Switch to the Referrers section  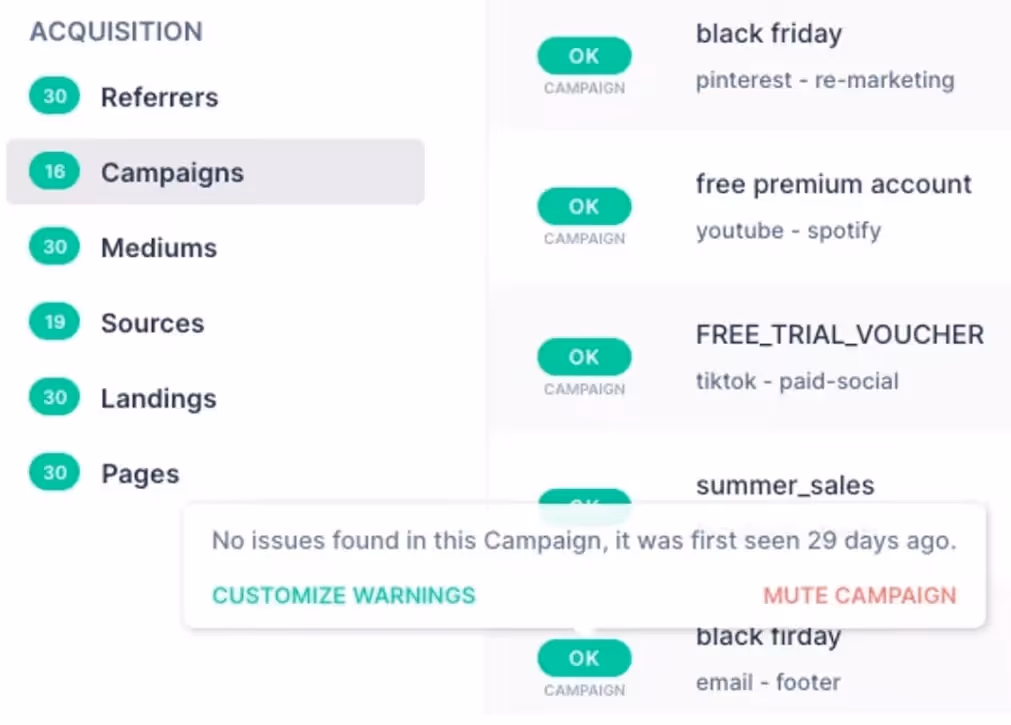pos(159,96)
